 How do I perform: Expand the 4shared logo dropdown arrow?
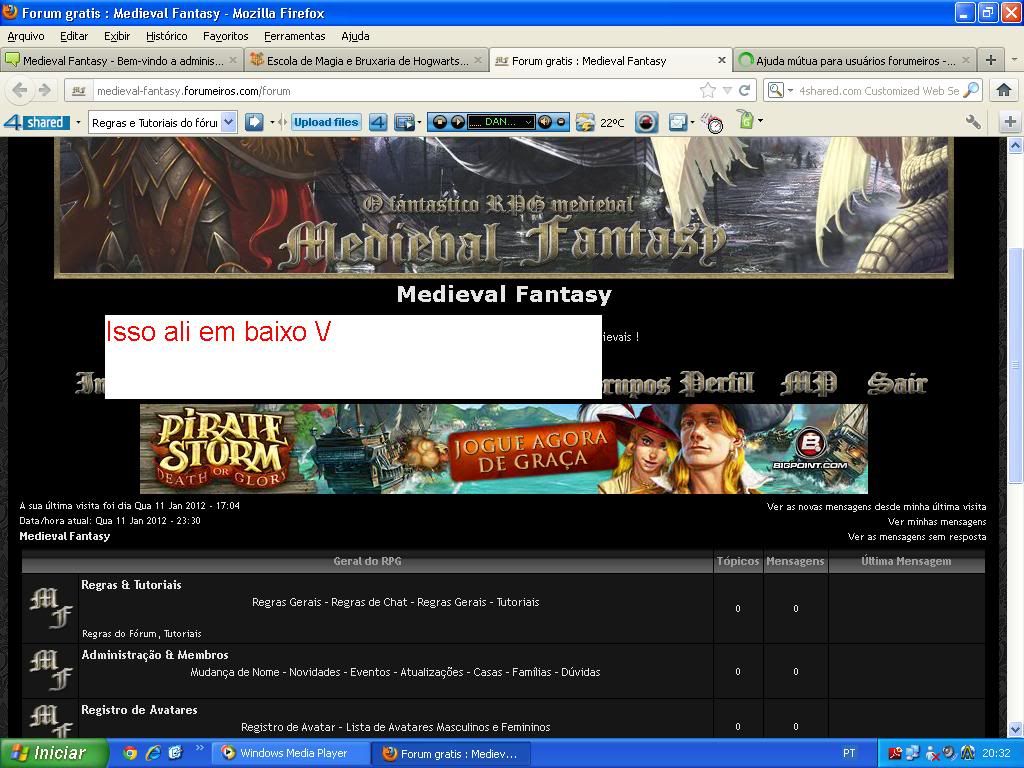click(78, 122)
